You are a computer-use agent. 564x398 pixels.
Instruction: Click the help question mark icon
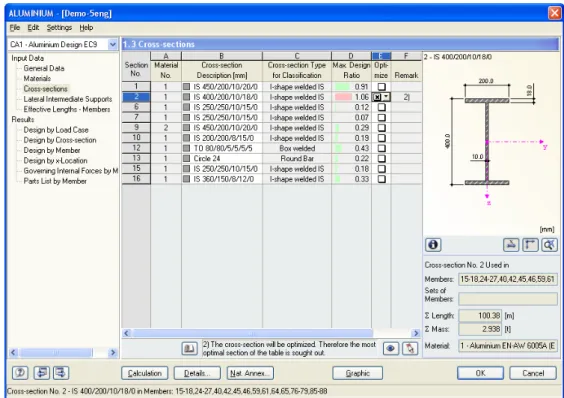pos(20,372)
